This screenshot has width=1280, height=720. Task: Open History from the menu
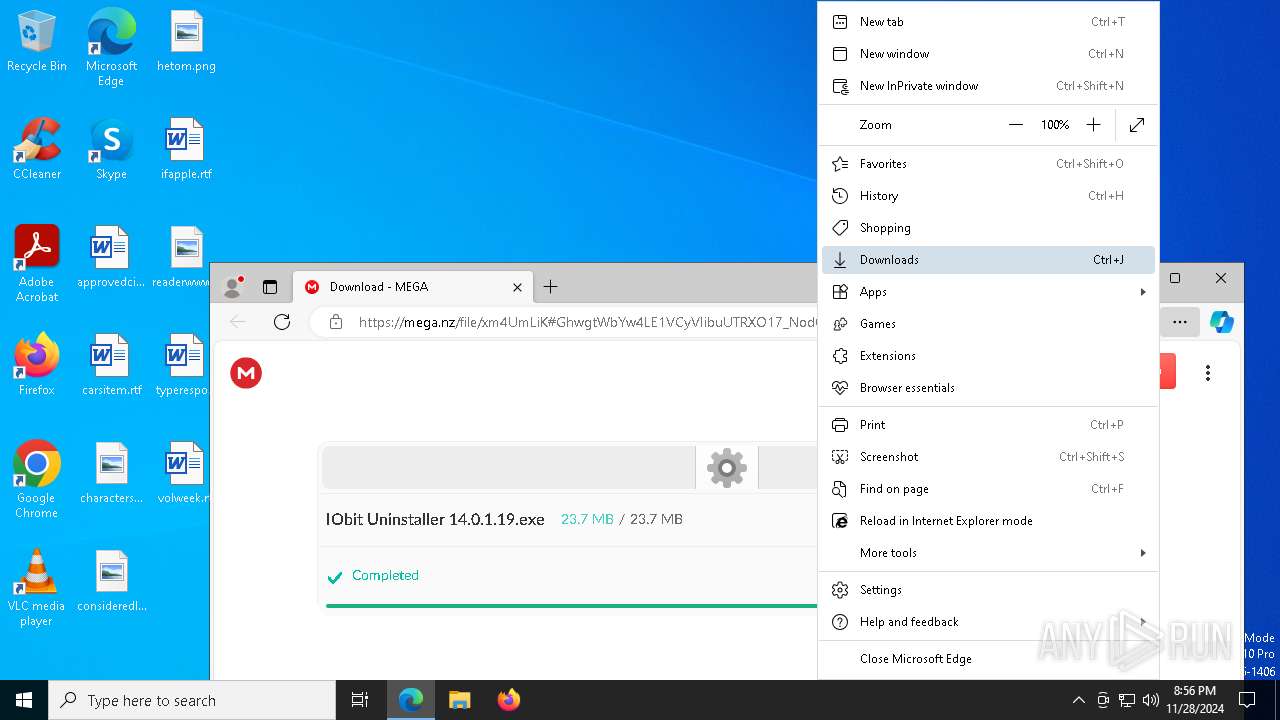(988, 196)
